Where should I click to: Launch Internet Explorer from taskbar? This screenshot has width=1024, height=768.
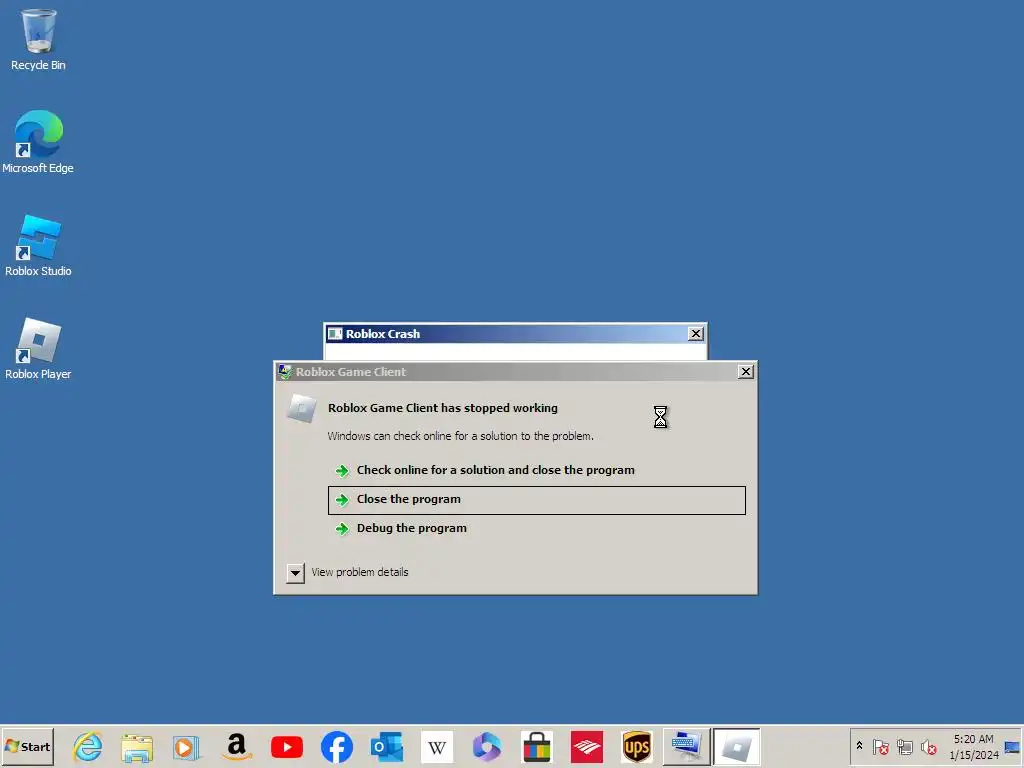(x=88, y=746)
